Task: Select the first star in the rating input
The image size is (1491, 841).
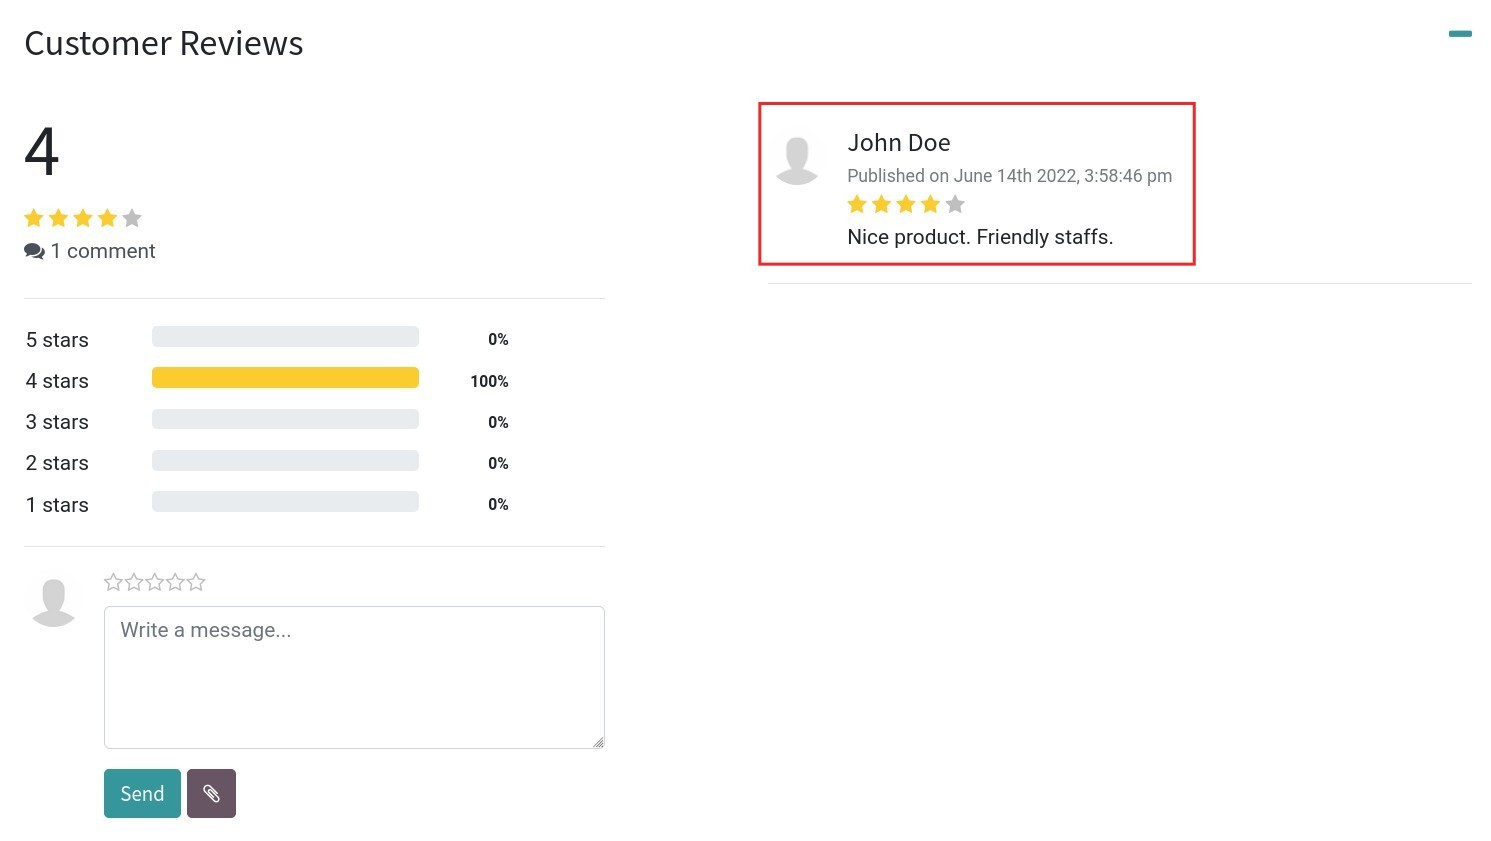Action: (113, 581)
